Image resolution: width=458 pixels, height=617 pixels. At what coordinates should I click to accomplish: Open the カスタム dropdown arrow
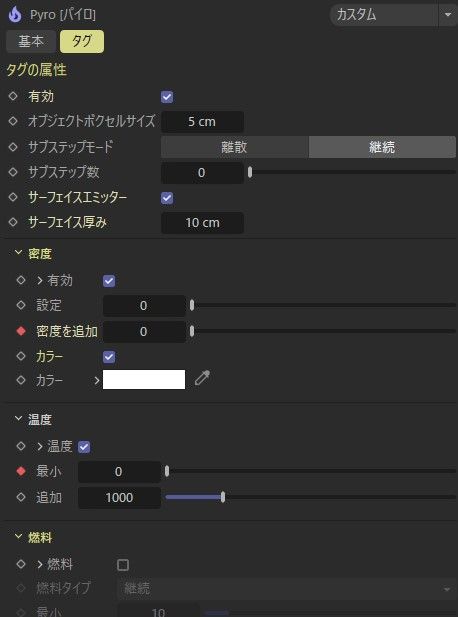[448, 15]
